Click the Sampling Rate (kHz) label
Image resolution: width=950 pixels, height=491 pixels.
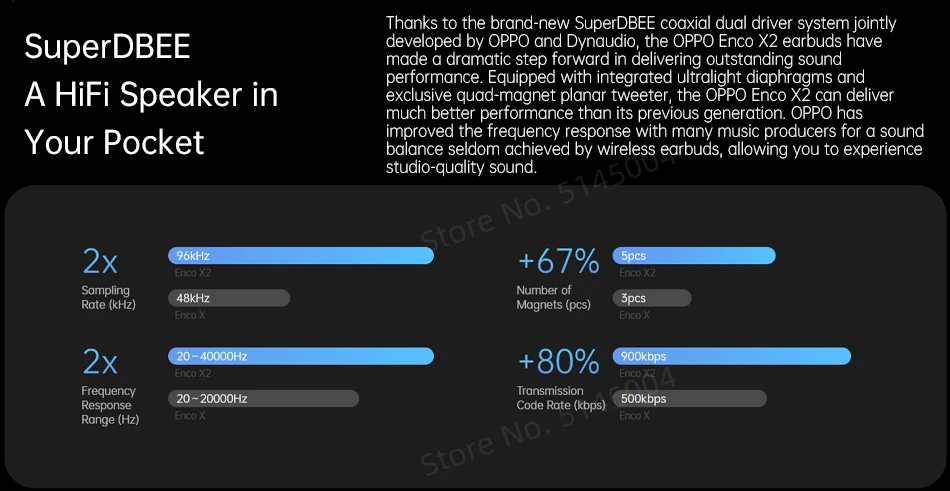coord(108,297)
